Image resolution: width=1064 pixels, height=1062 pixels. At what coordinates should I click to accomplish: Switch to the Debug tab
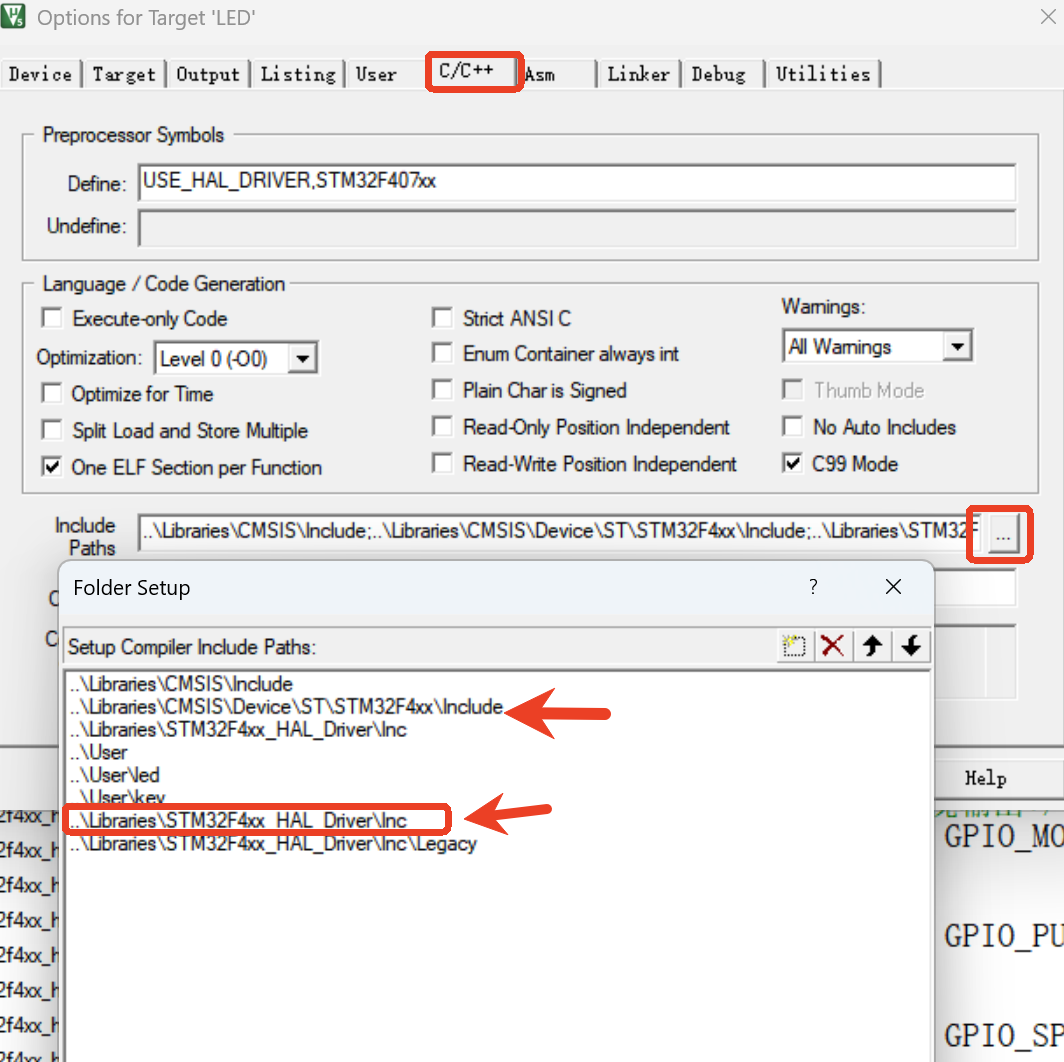tap(720, 73)
